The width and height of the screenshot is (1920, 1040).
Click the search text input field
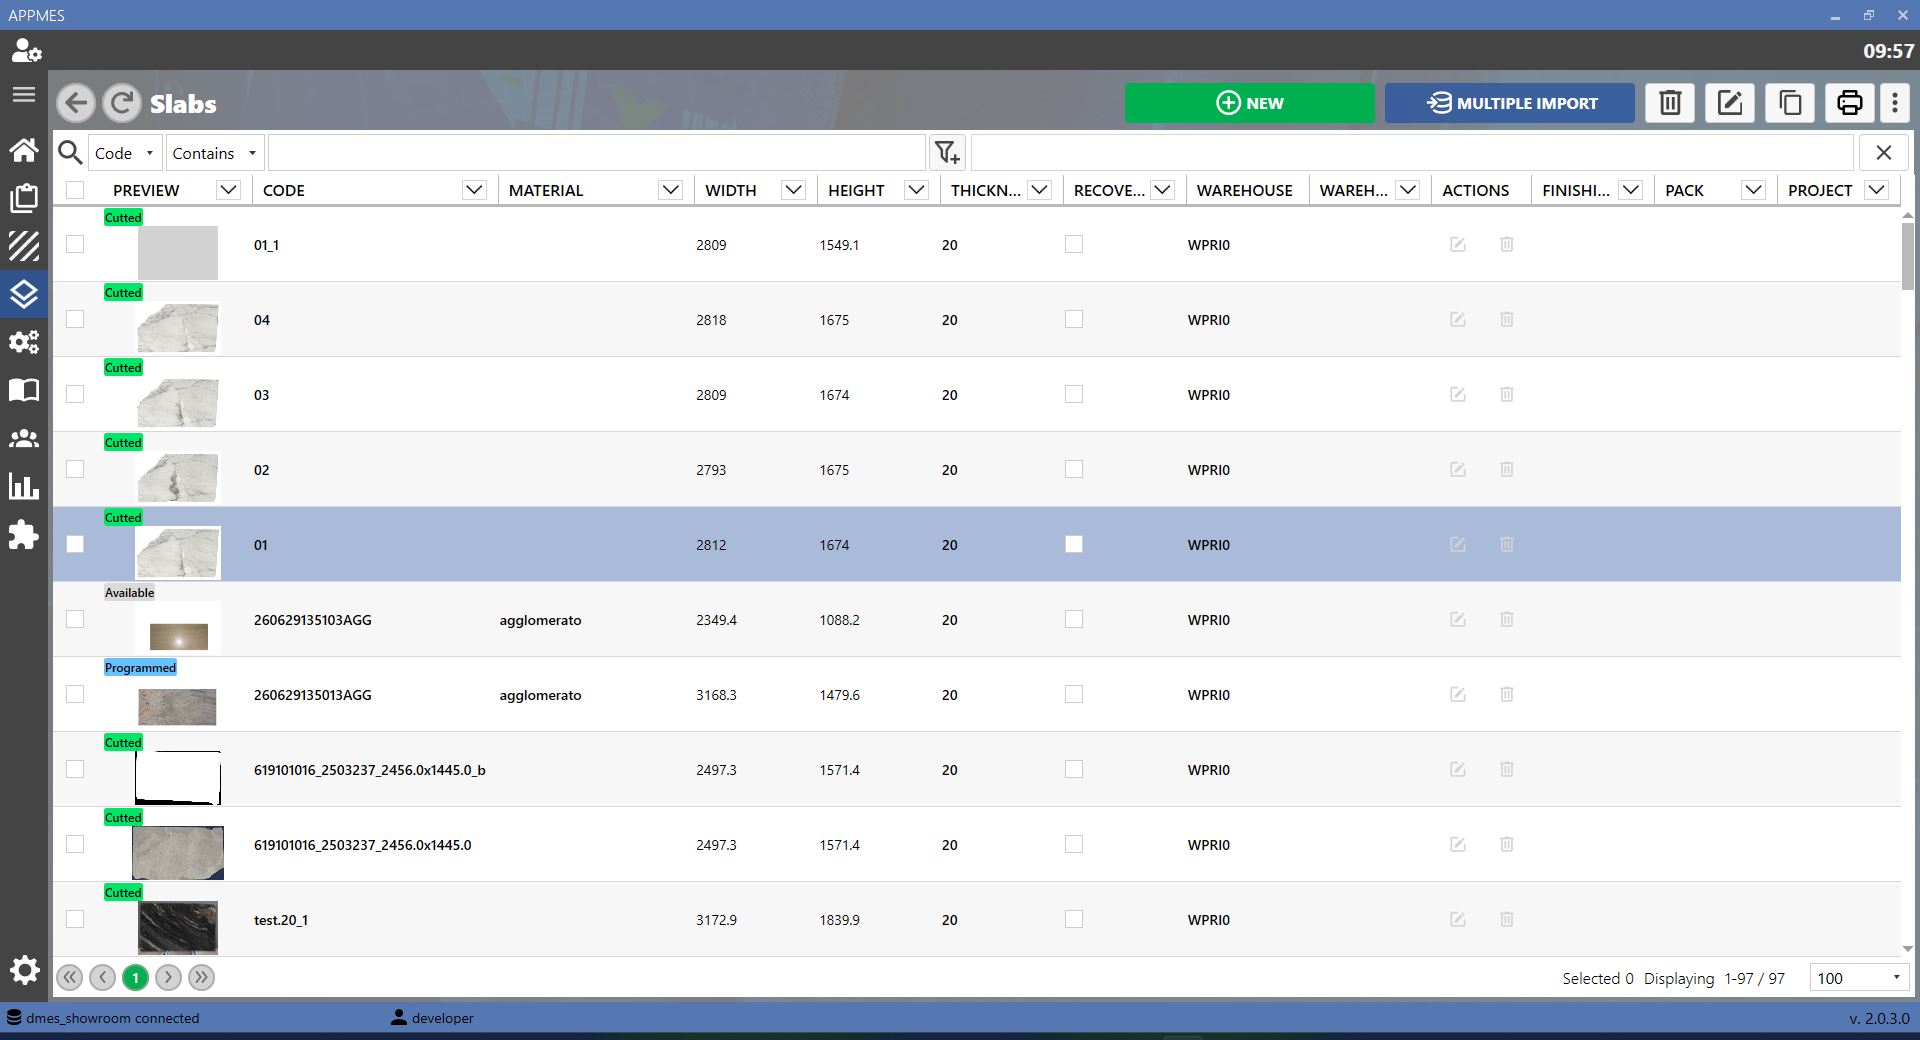tap(596, 153)
